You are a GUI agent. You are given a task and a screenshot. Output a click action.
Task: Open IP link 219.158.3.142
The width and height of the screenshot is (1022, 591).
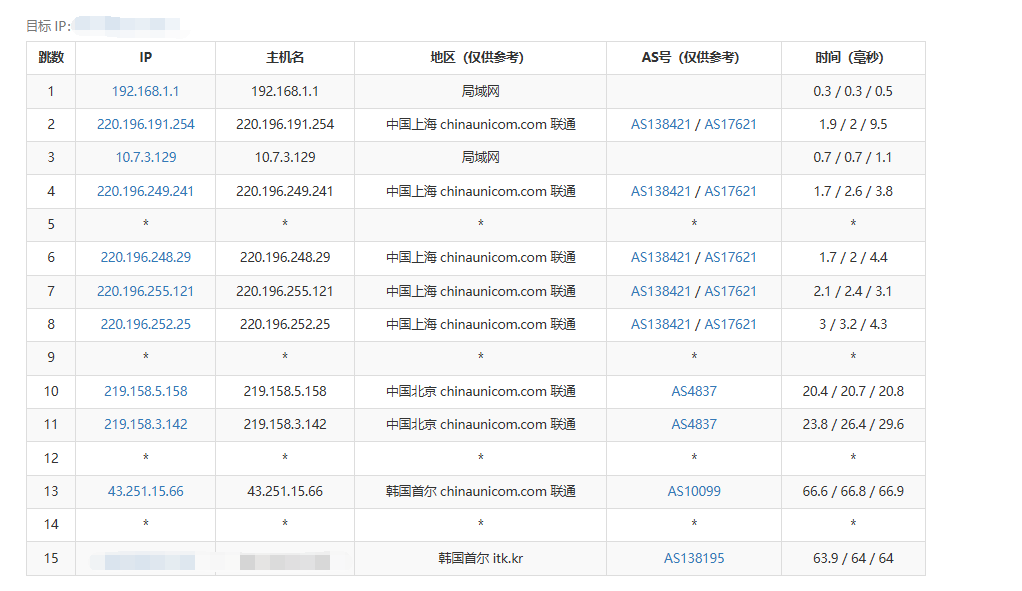tap(145, 424)
